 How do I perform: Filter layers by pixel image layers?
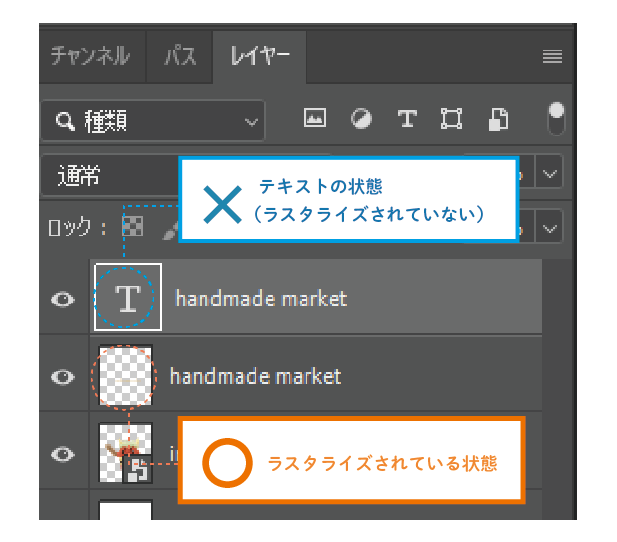[x=315, y=118]
